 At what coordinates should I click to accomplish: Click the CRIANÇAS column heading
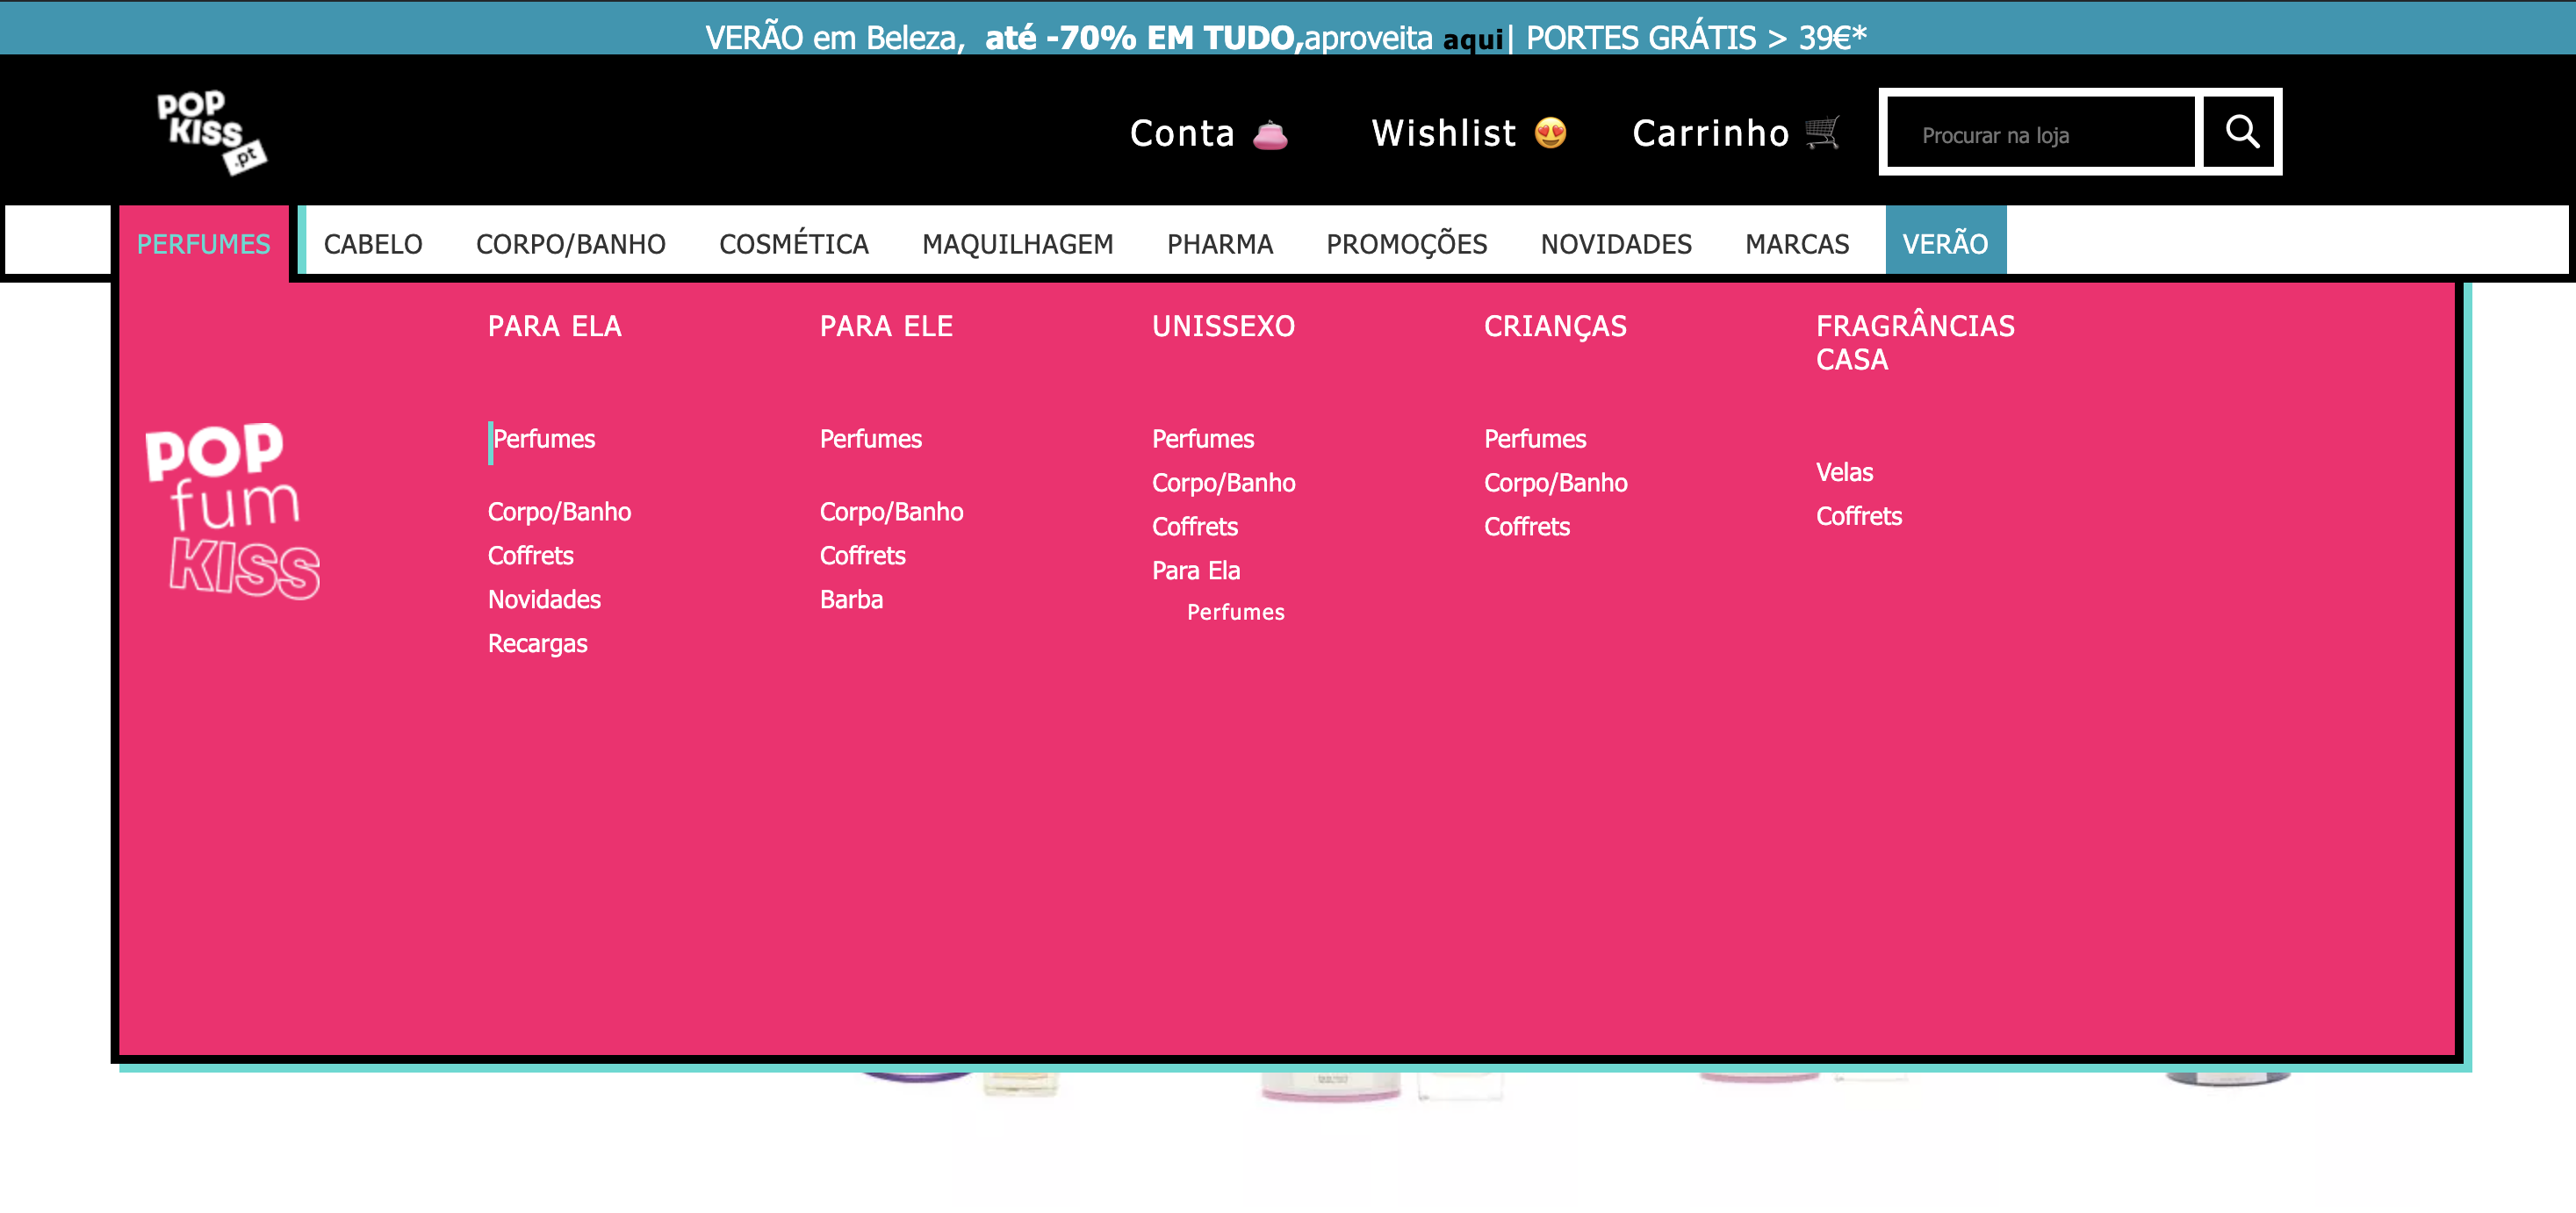[1554, 326]
